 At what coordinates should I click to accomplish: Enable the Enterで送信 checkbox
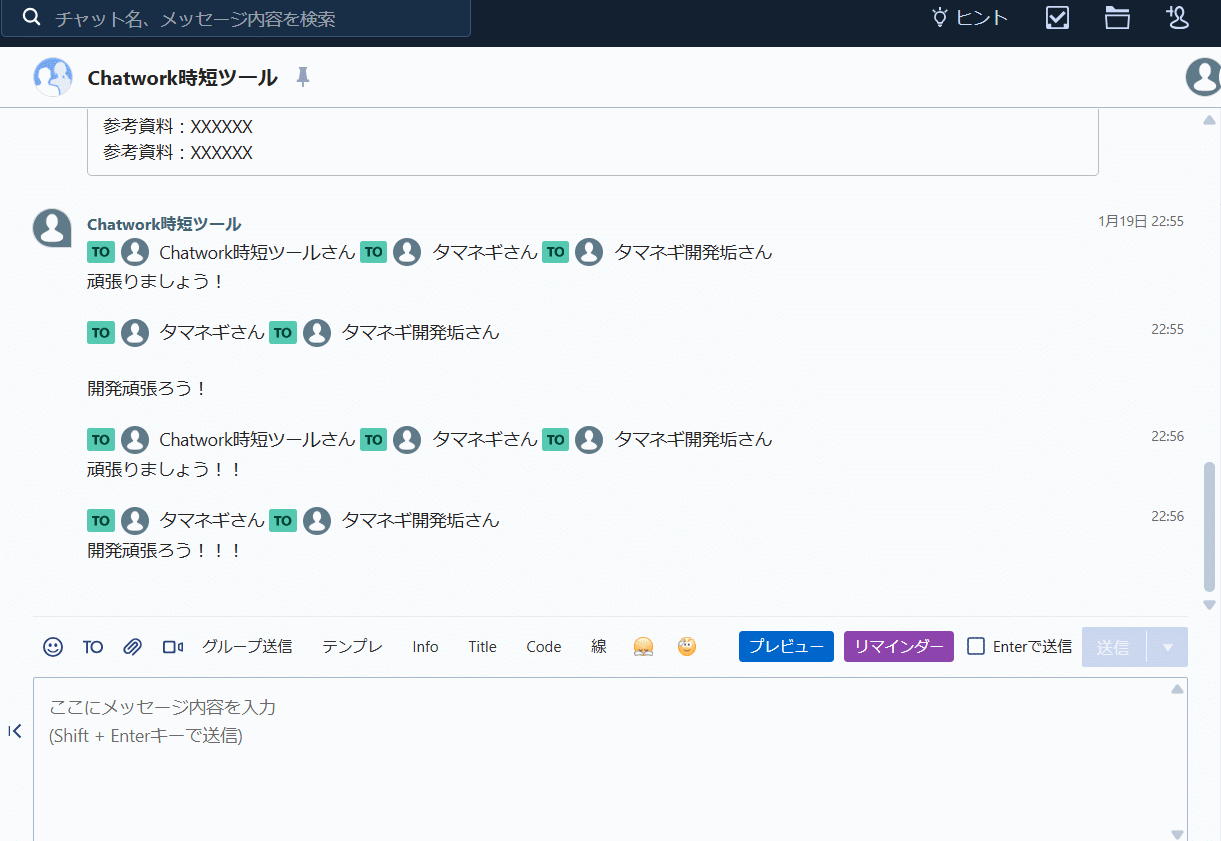point(976,647)
